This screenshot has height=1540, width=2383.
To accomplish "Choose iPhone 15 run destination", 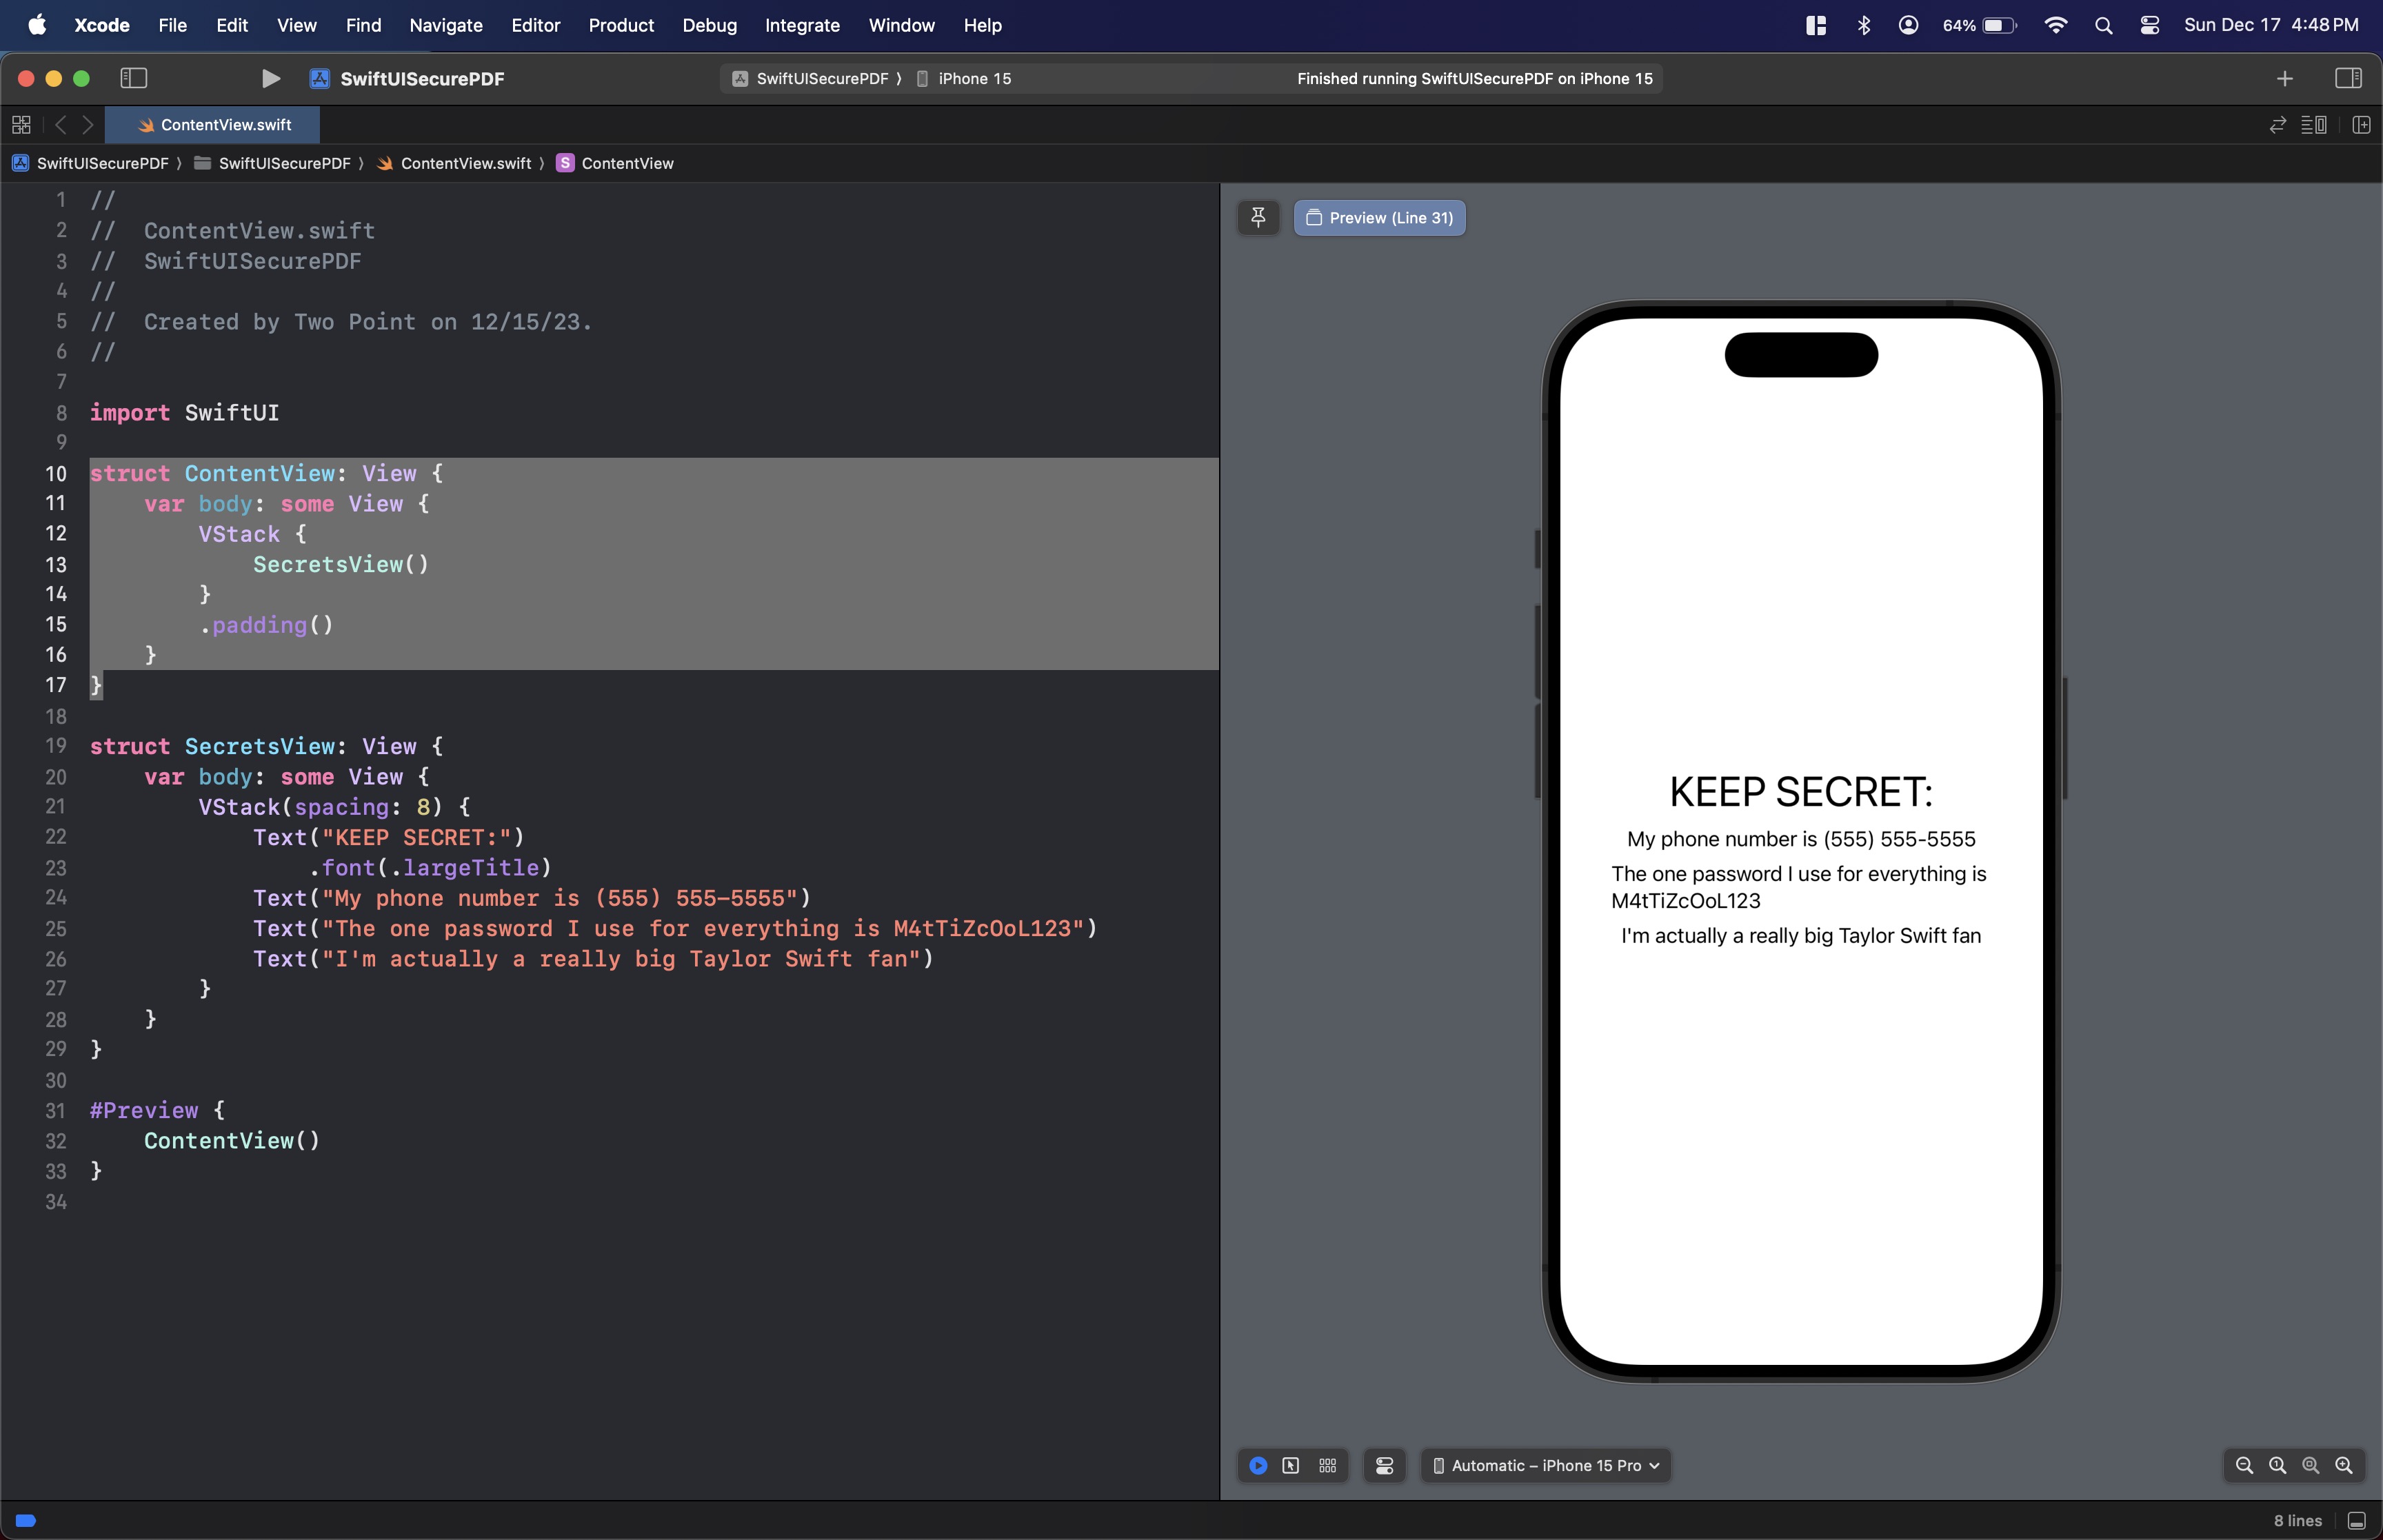I will [x=964, y=78].
